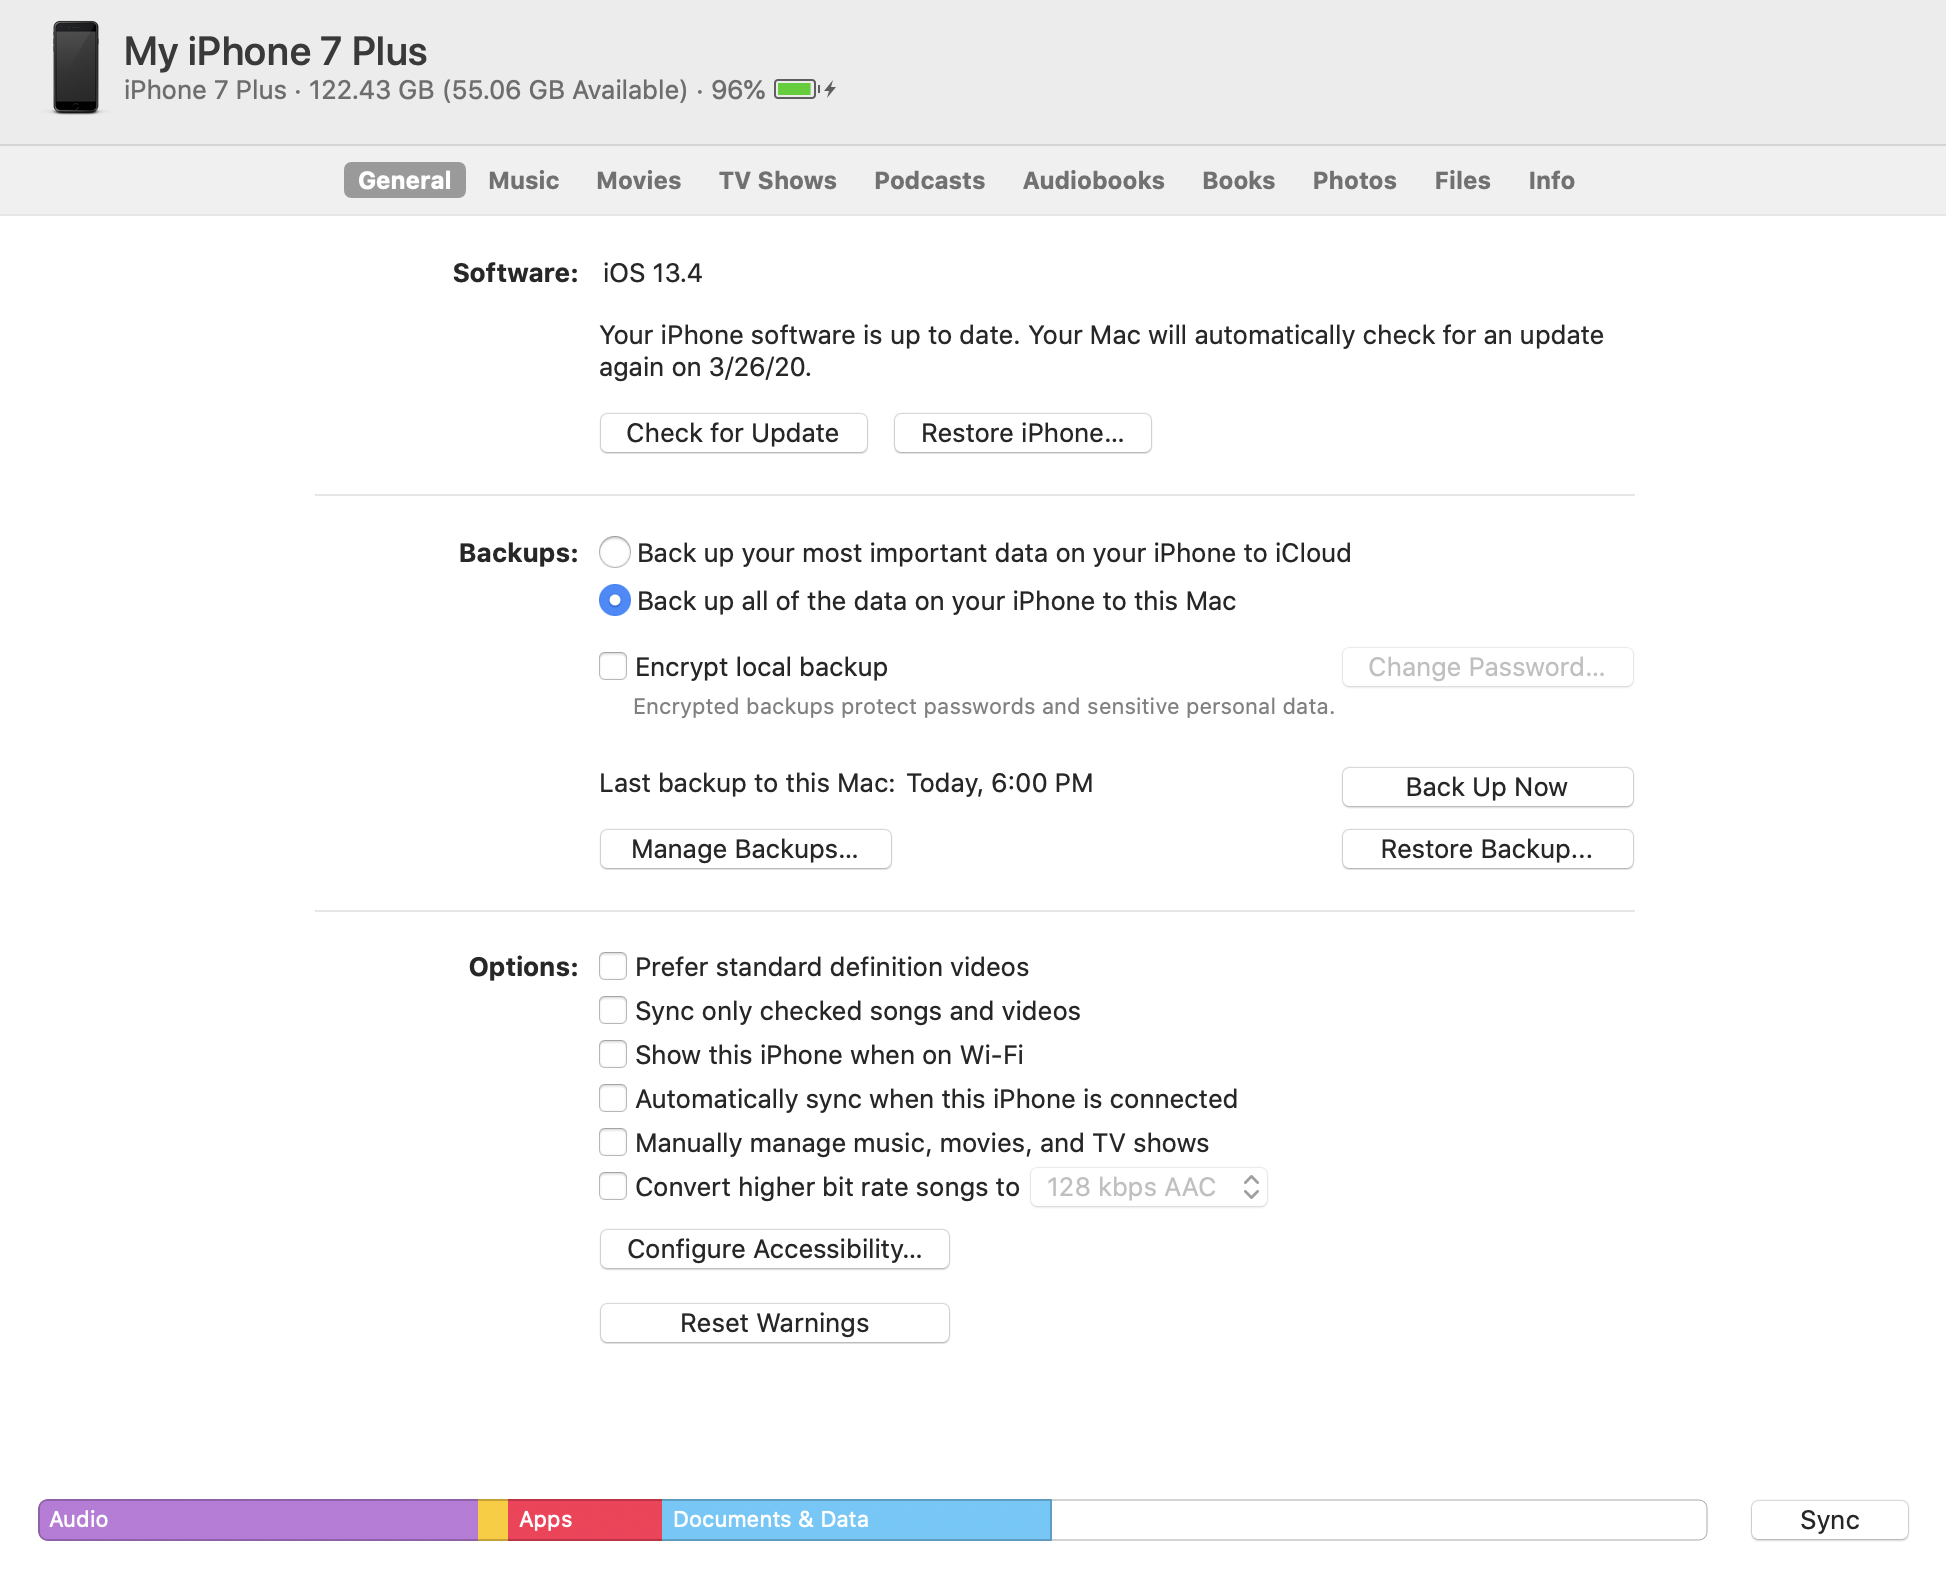Go to the Files tab
Screen dimensions: 1946x1572
point(1462,180)
